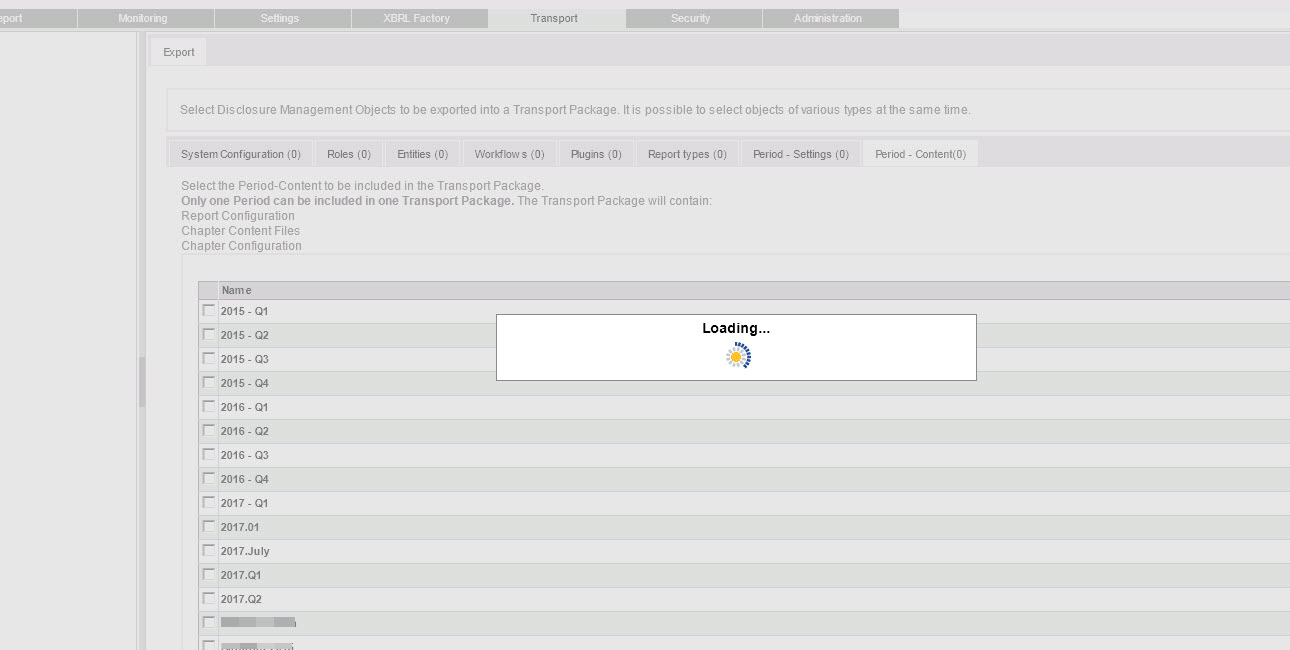Click the 2015 - Q1 row text
The width and height of the screenshot is (1290, 650).
pos(244,311)
